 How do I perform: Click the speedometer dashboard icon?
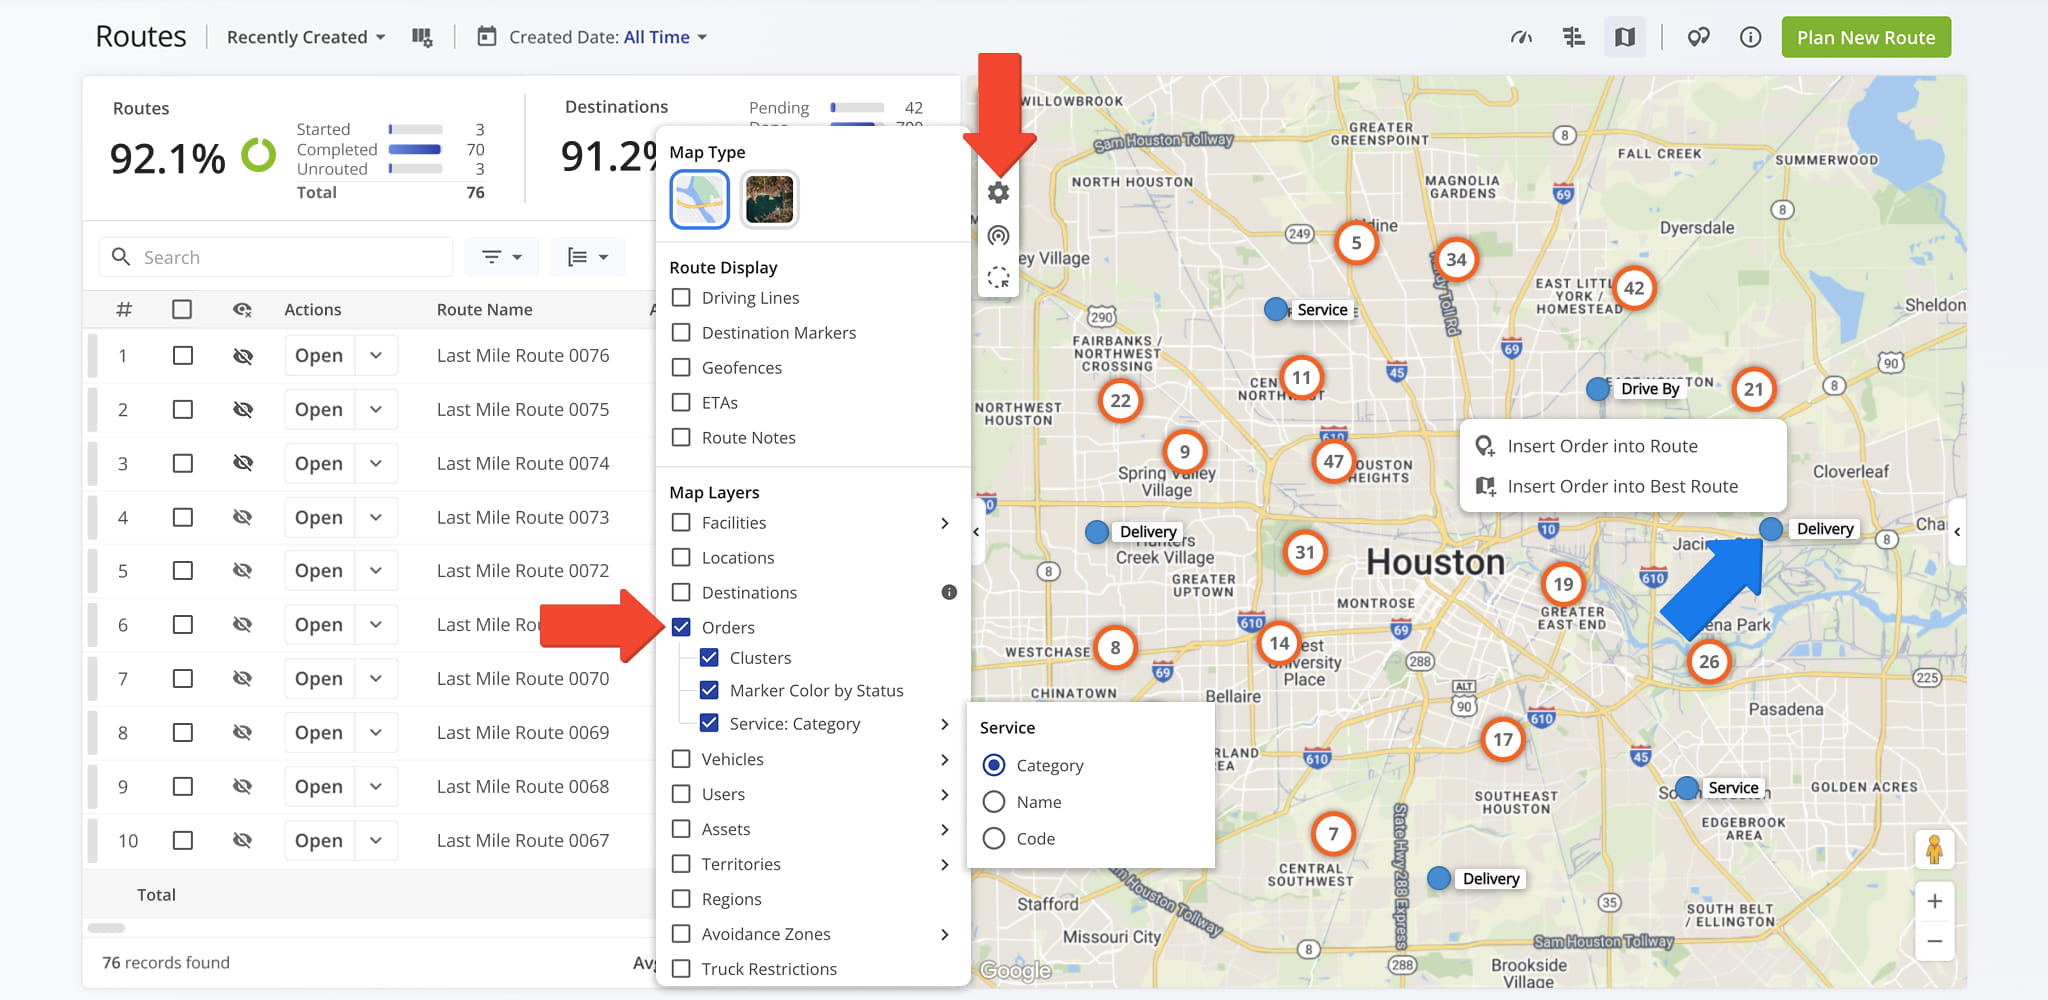1521,37
